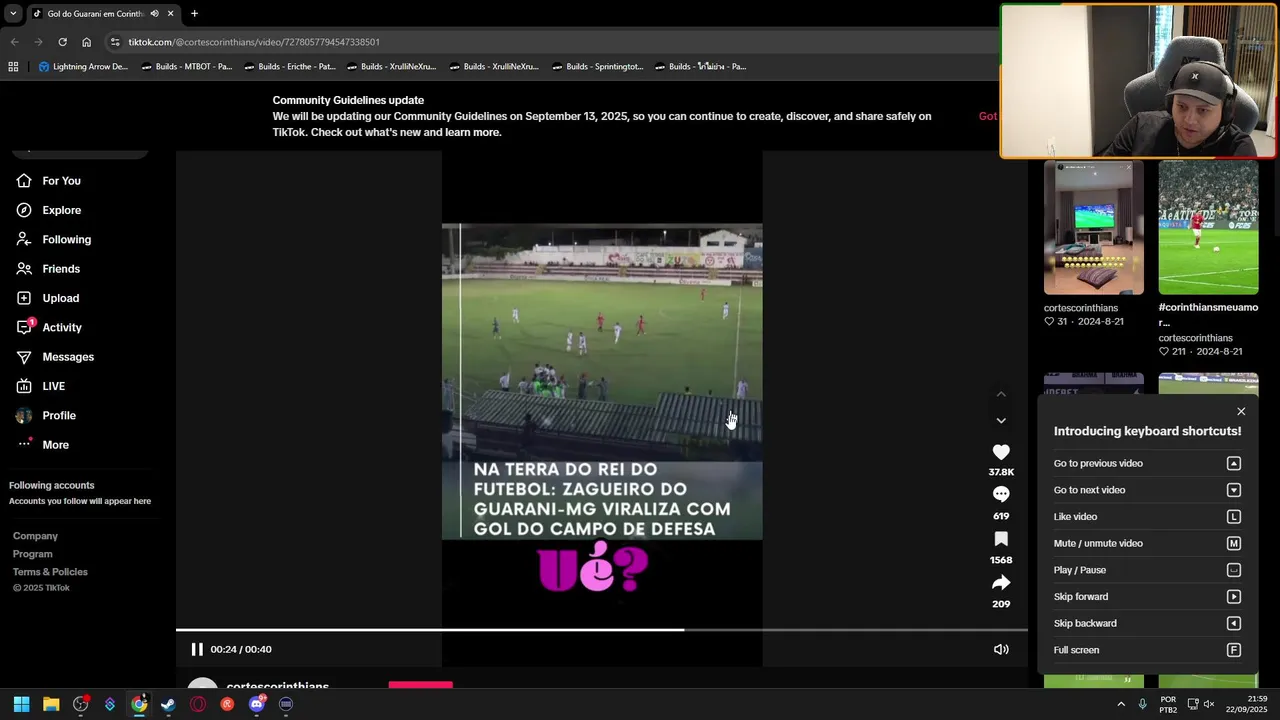This screenshot has height=720, width=1280.
Task: Switch the POR PTB2 input language
Action: coord(1168,704)
